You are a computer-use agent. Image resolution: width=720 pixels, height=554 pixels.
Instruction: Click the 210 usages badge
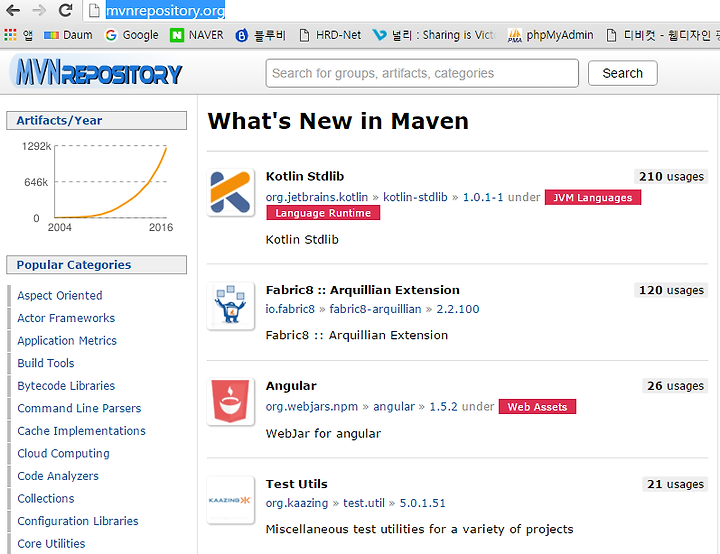(671, 176)
